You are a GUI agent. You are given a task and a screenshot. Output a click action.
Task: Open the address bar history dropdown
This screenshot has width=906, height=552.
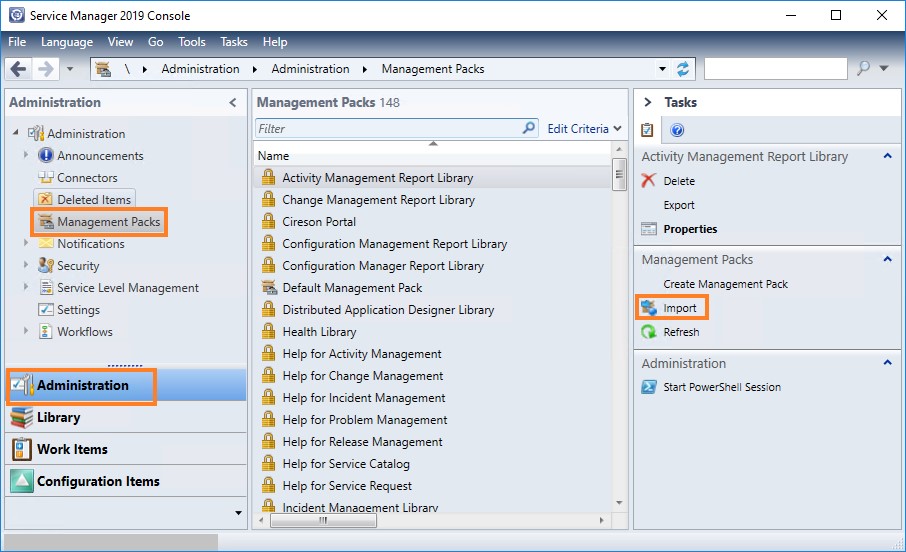(662, 69)
